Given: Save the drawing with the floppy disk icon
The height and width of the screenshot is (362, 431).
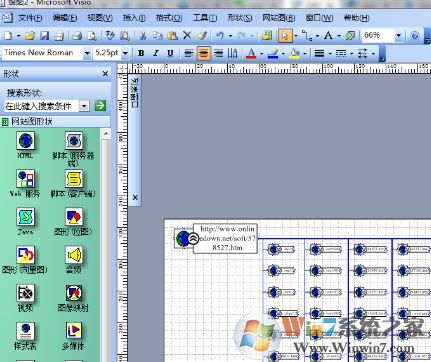Looking at the screenshot, I should pyautogui.click(x=44, y=35).
